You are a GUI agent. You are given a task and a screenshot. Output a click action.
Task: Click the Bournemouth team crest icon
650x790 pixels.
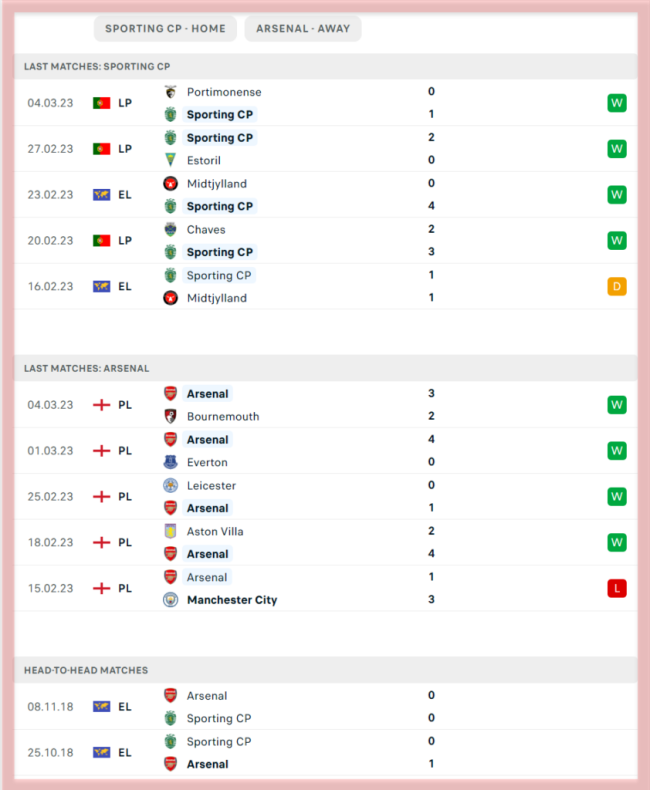pyautogui.click(x=170, y=417)
